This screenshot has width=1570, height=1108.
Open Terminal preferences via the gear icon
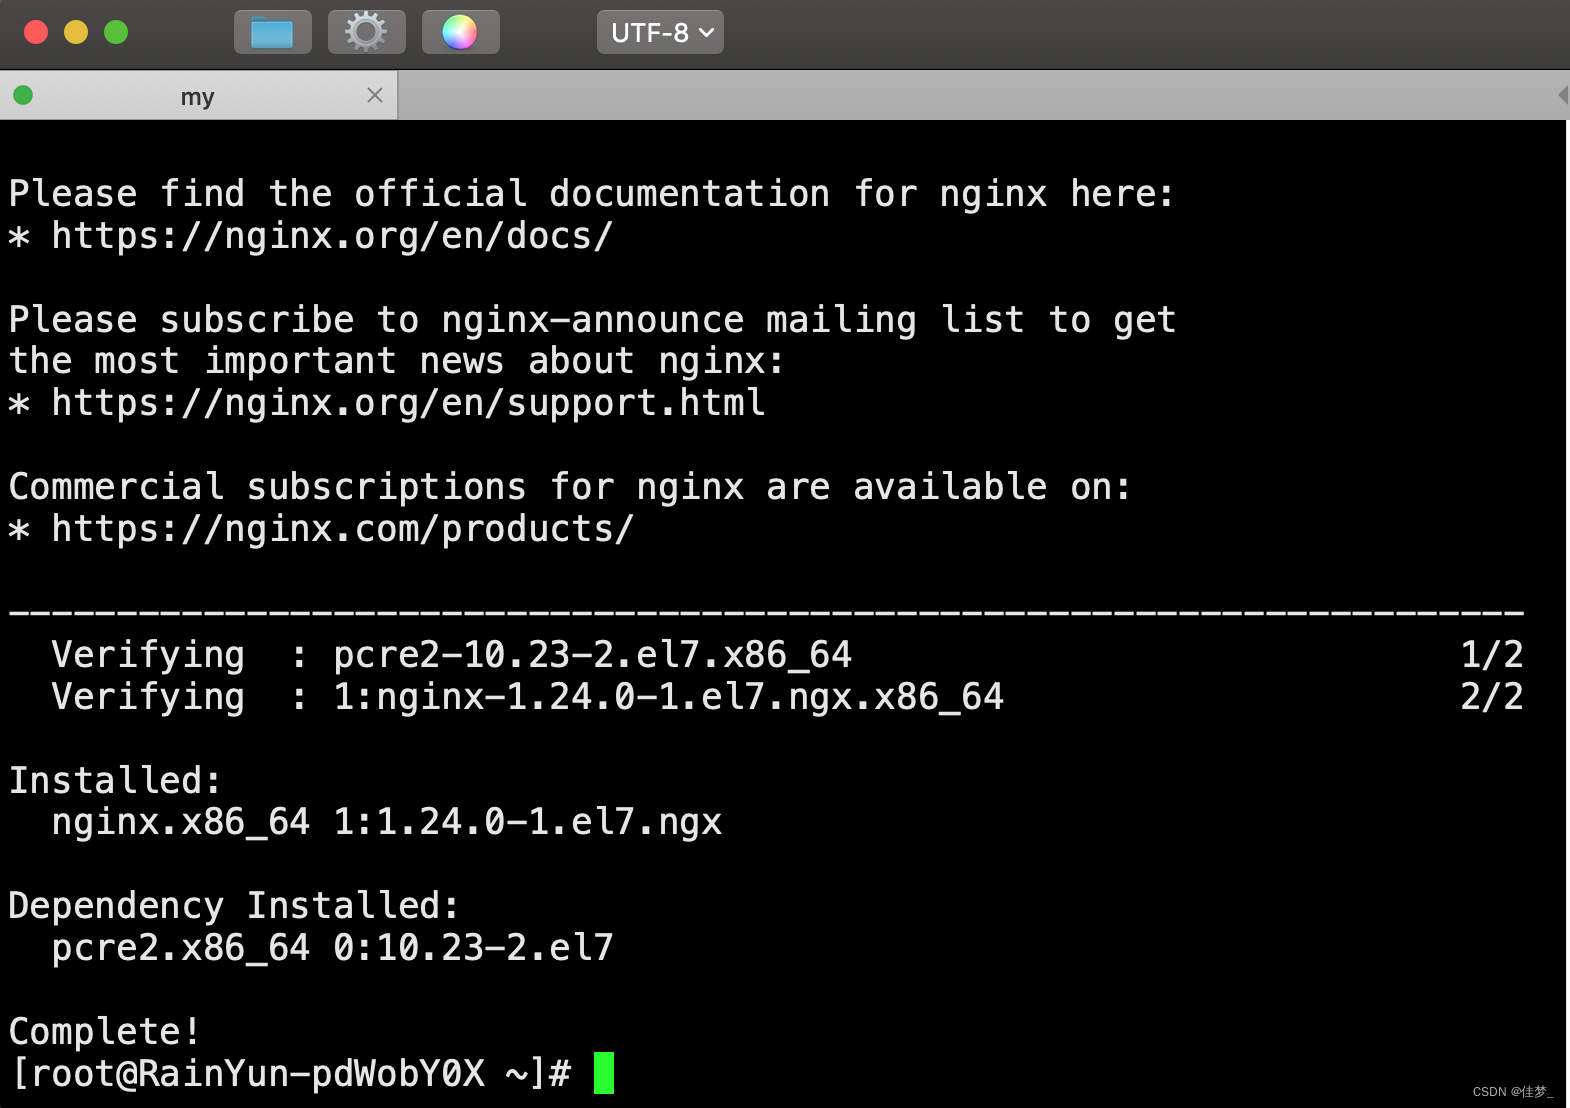[x=366, y=31]
